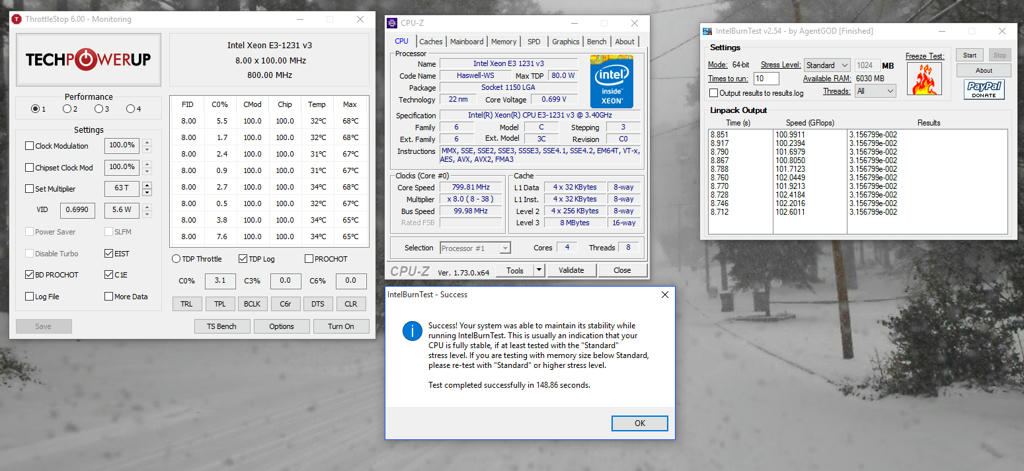Viewport: 1024px width, 471px height.
Task: Click the TPL button
Action: [x=220, y=304]
